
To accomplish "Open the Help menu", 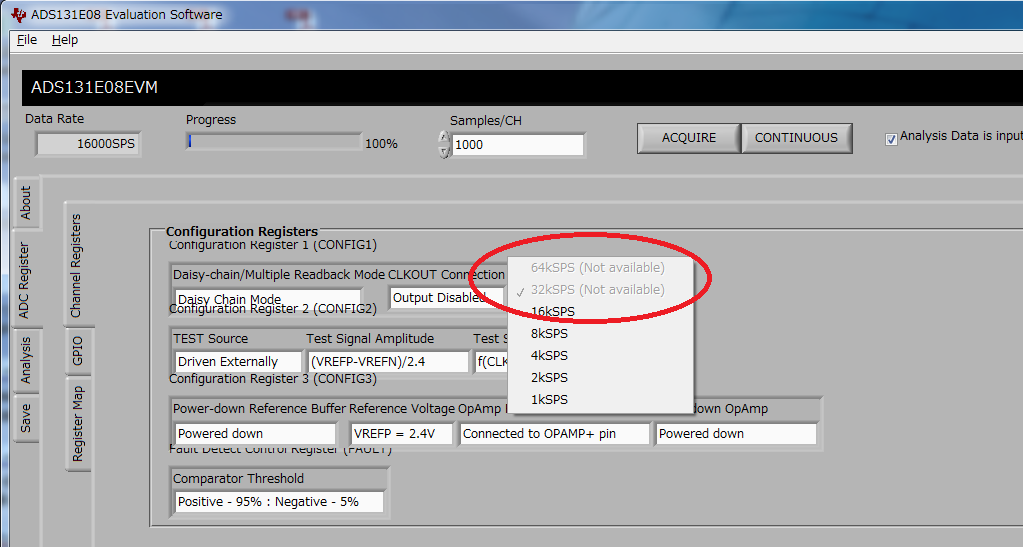I will pyautogui.click(x=65, y=40).
